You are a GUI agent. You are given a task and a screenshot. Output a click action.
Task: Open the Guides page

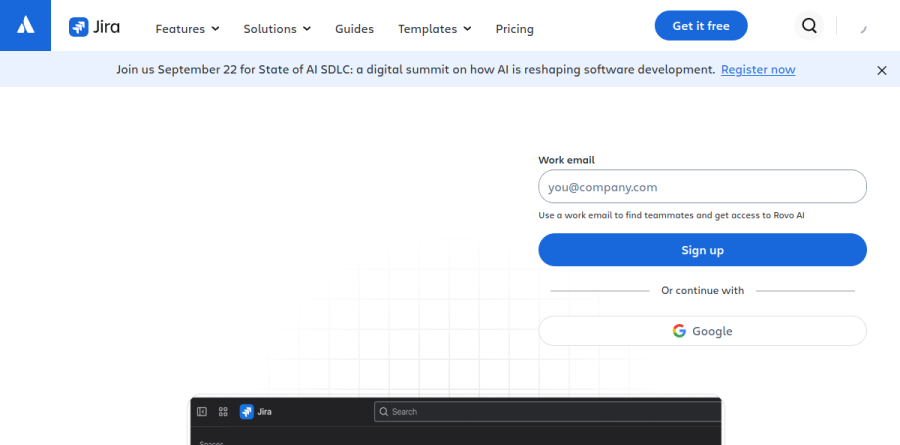(354, 29)
